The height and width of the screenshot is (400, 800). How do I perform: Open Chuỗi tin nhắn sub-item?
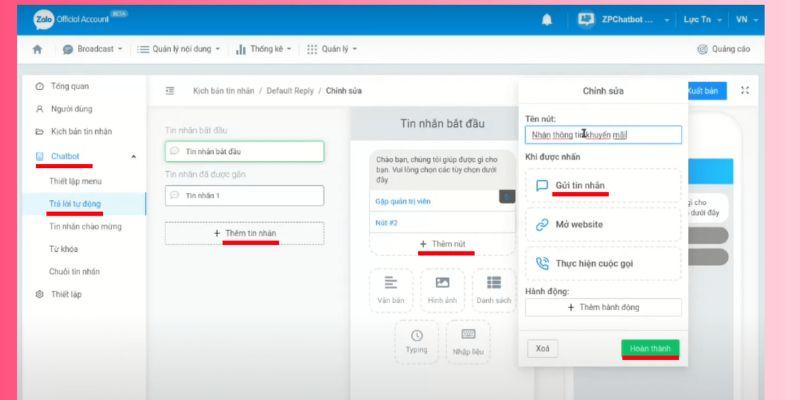74,271
